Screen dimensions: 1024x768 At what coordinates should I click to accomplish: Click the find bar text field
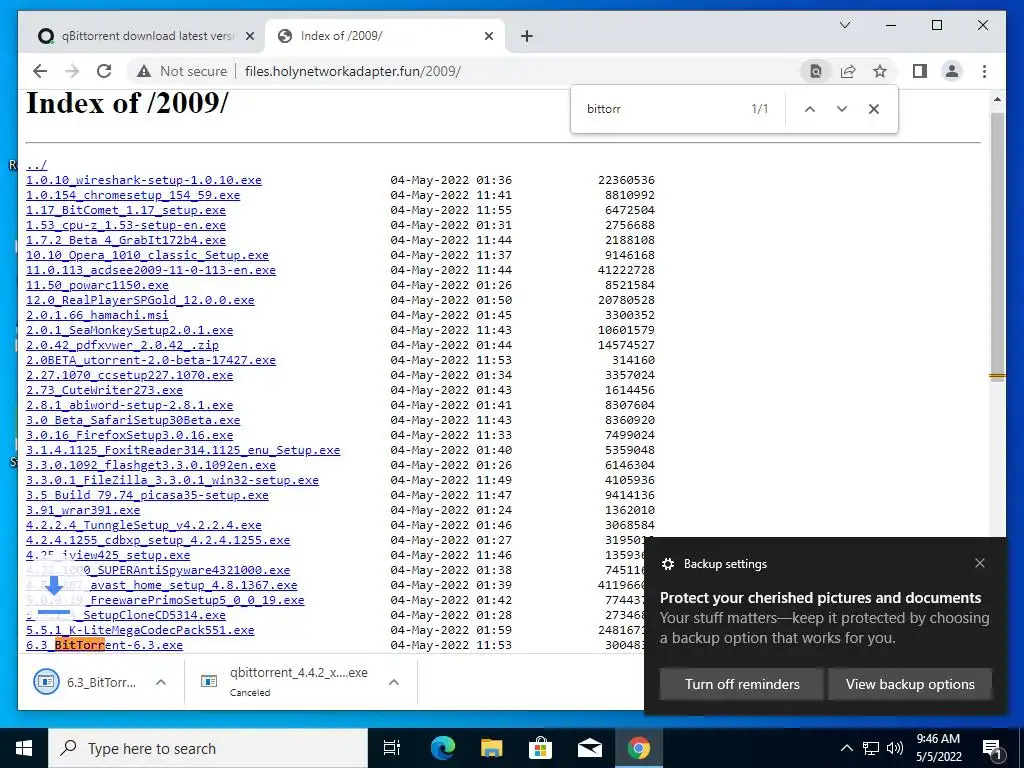tap(663, 109)
